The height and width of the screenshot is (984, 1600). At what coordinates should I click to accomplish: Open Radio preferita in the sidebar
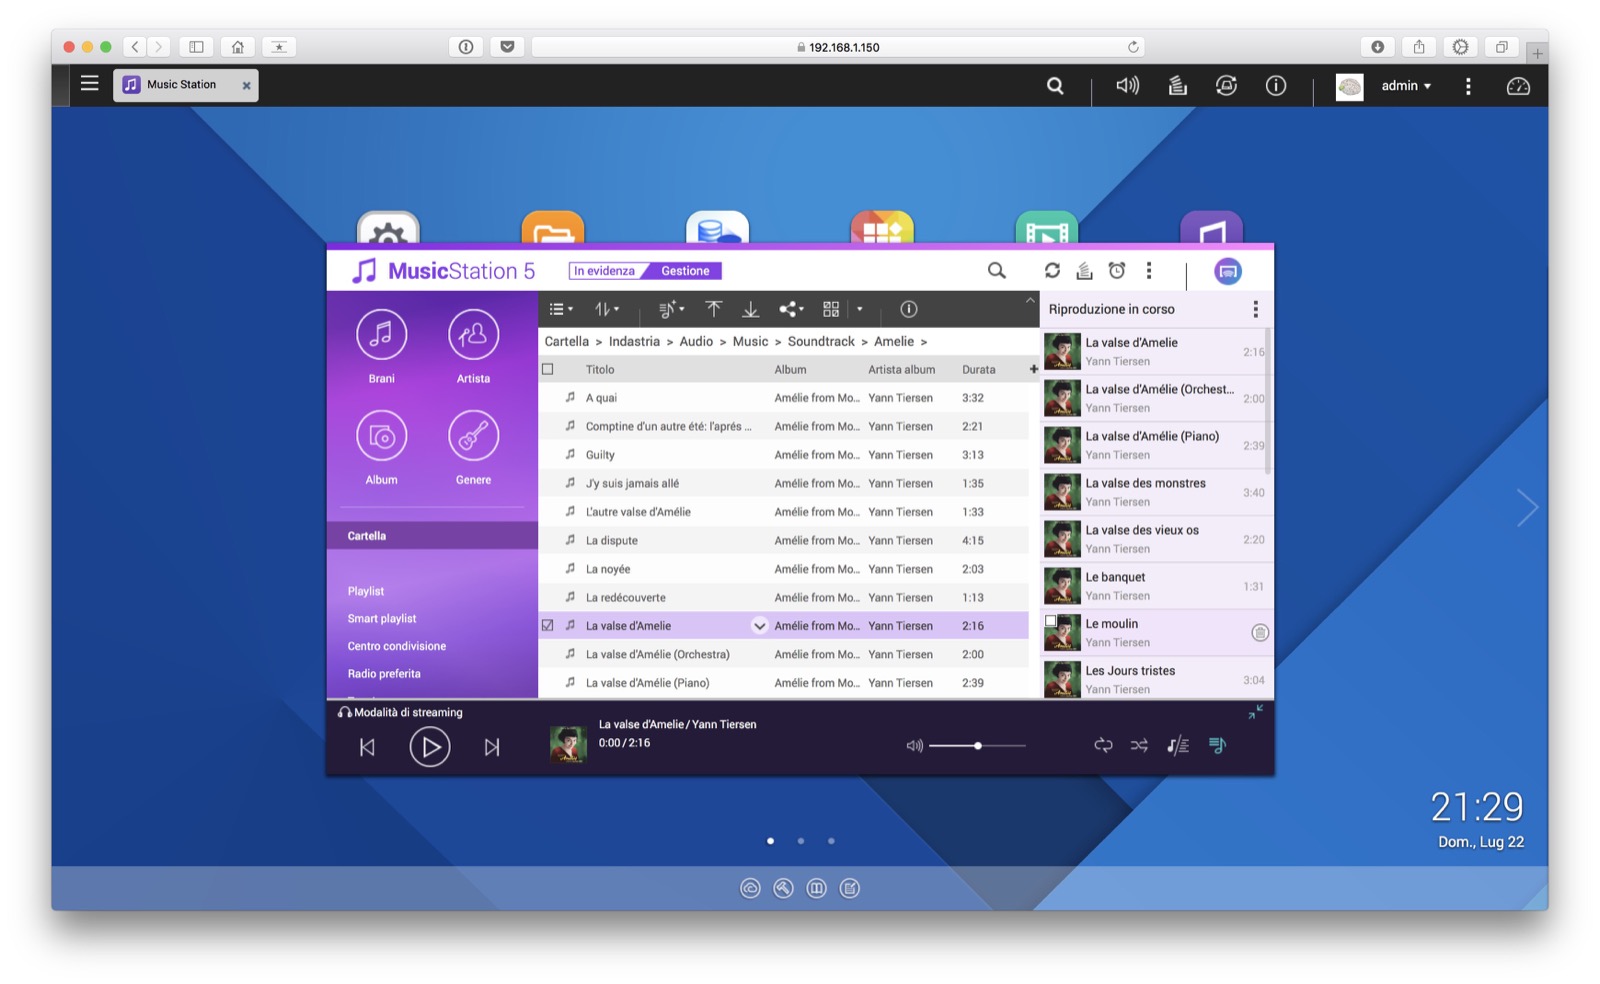pyautogui.click(x=384, y=674)
